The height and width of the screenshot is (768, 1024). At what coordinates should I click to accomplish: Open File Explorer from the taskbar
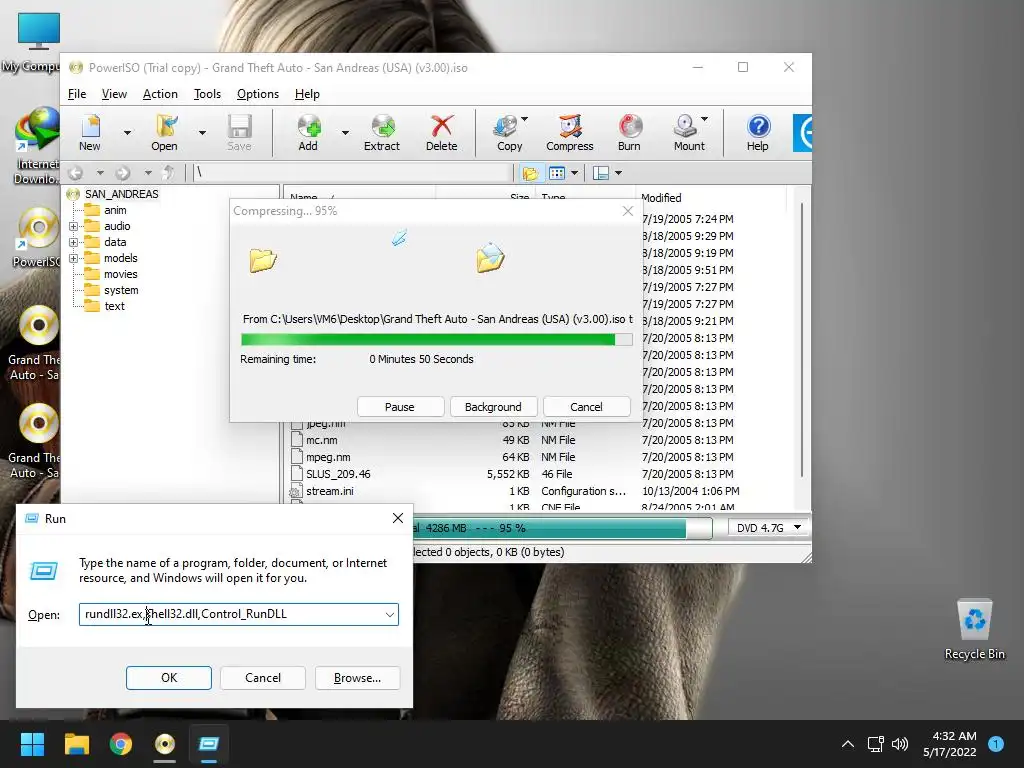[x=76, y=744]
